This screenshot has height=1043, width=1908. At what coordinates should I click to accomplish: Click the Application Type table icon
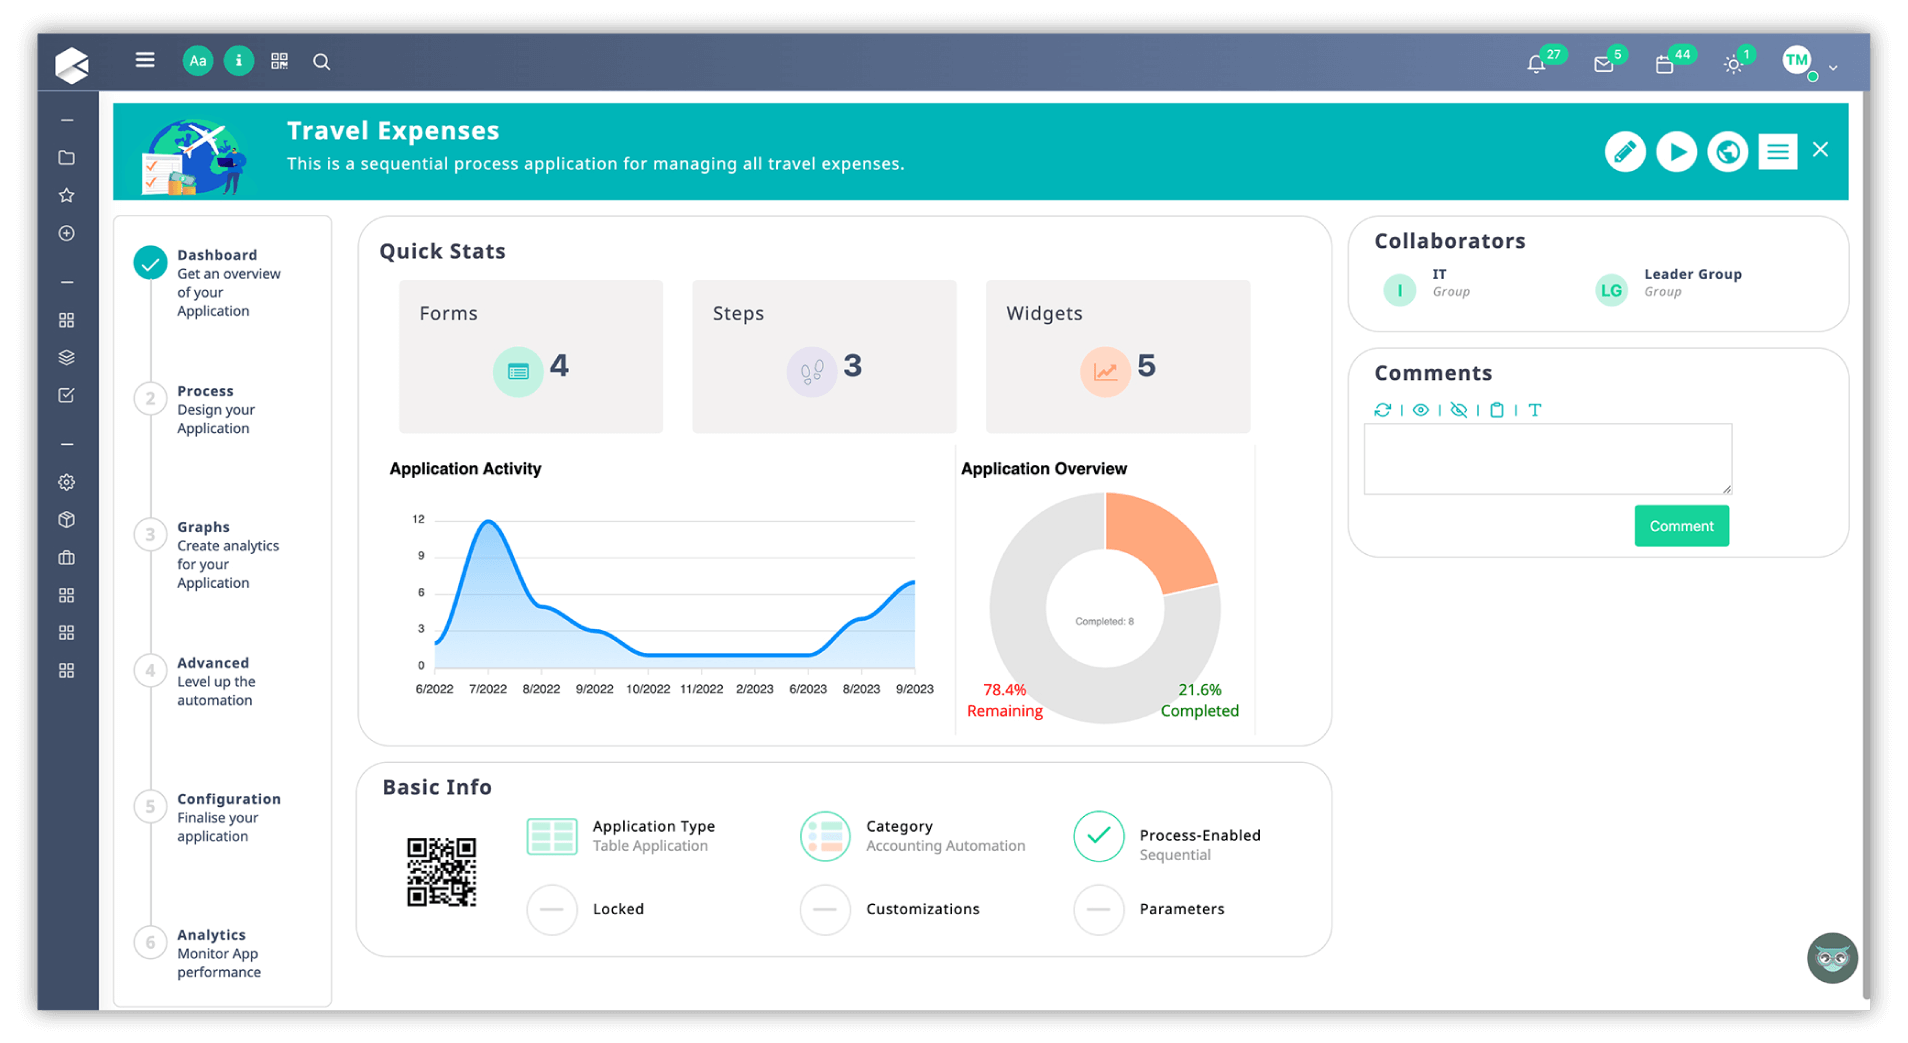point(552,836)
